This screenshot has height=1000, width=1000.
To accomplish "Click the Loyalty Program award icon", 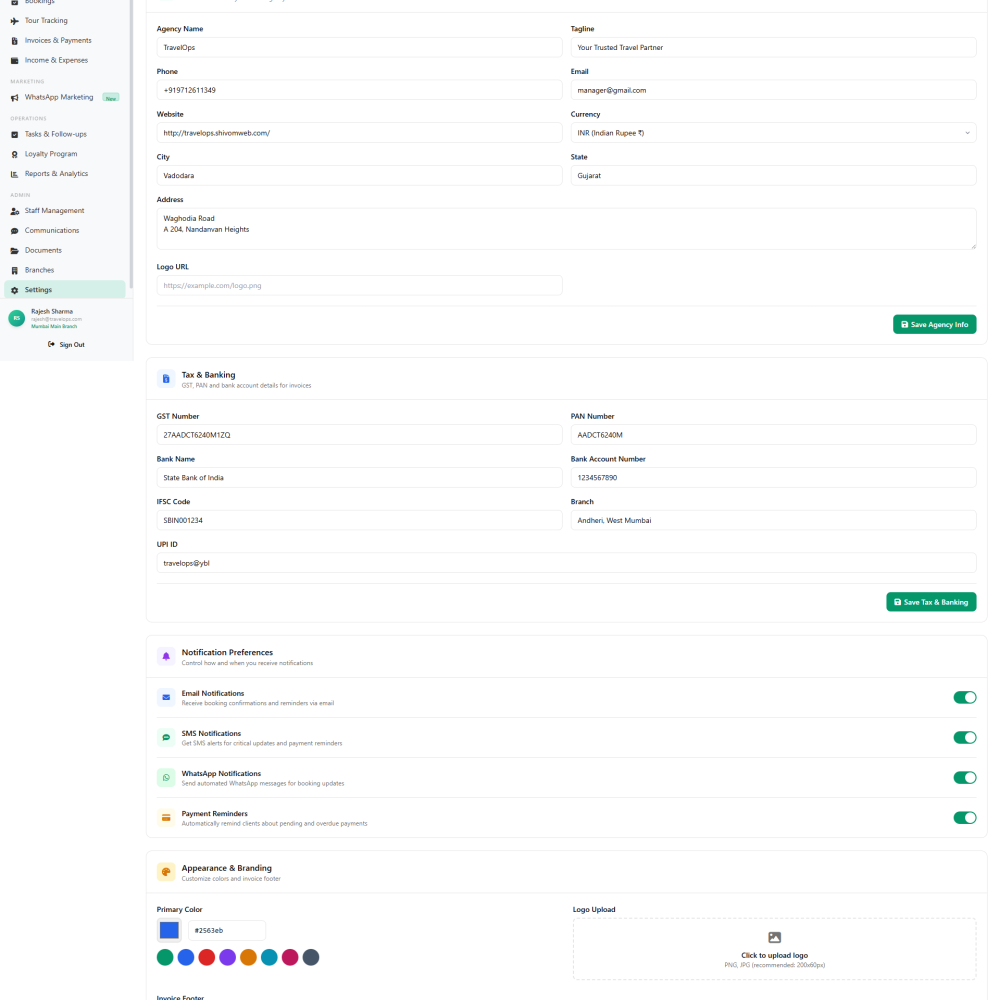I will click(15, 154).
